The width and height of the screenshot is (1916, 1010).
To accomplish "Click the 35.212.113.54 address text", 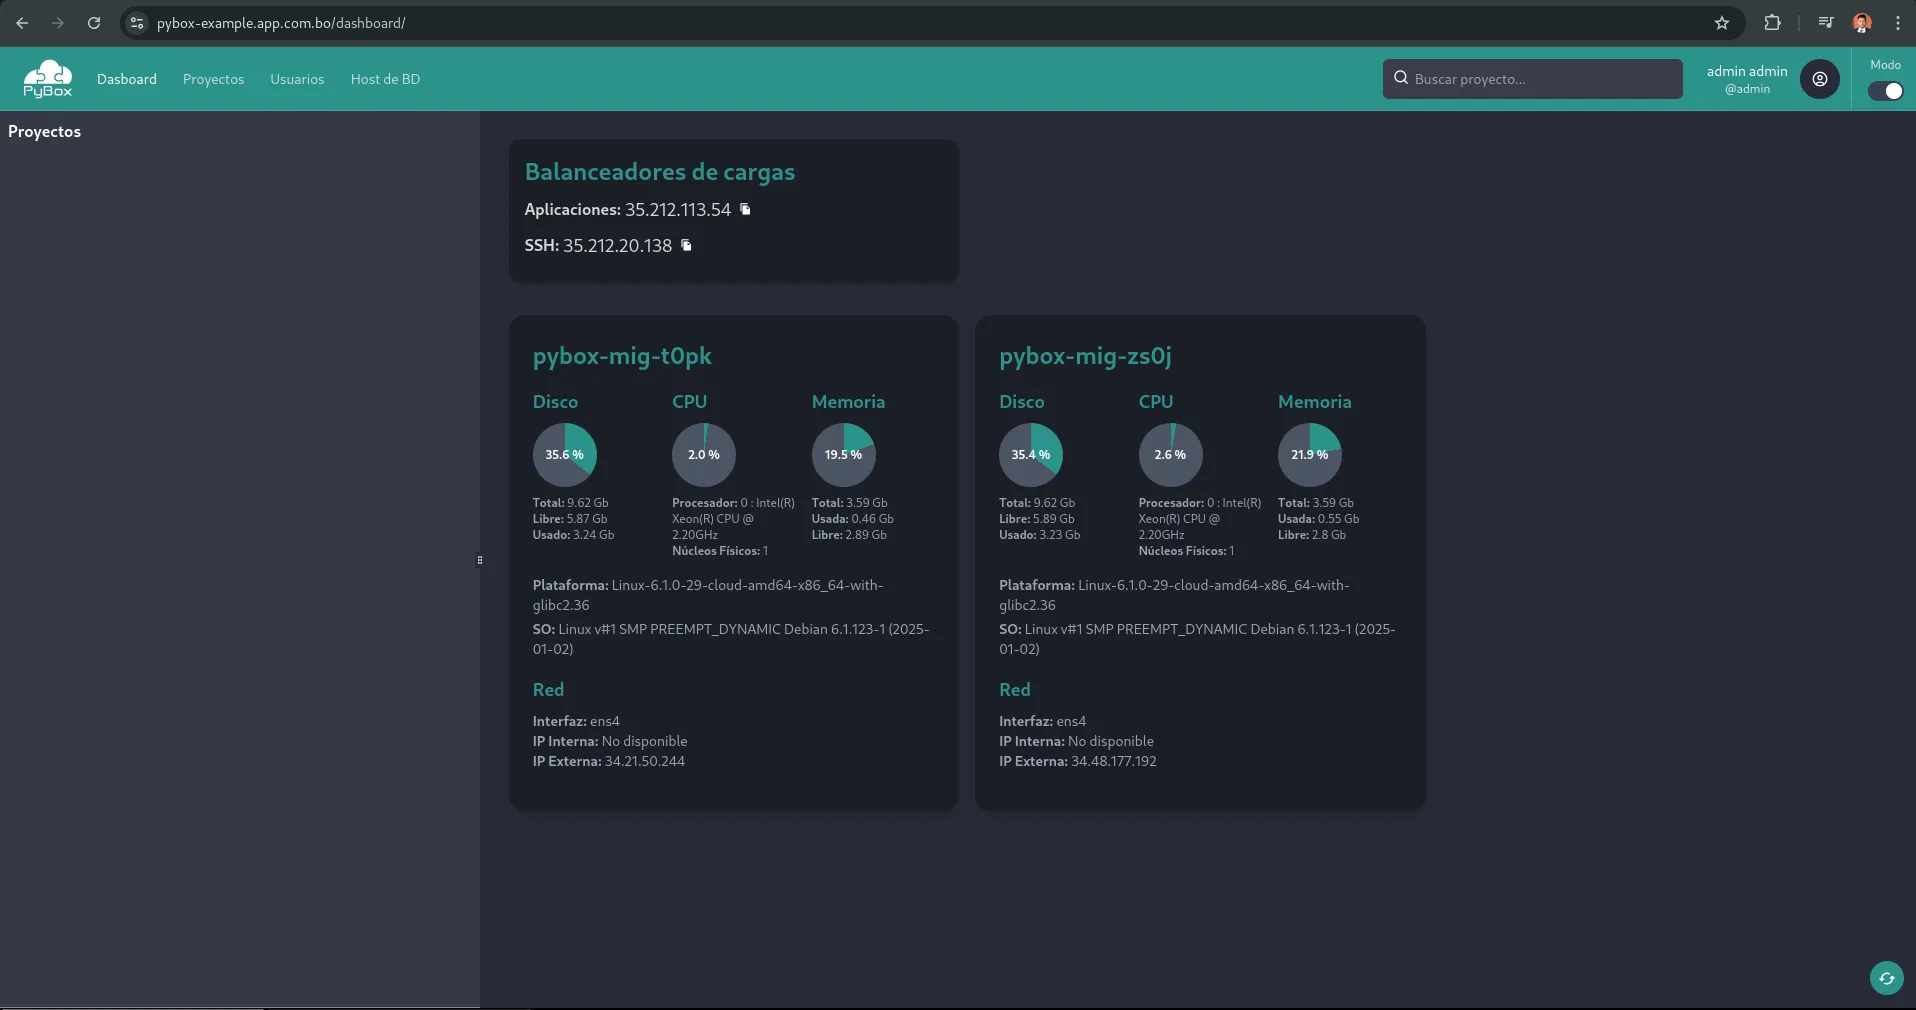I will point(678,209).
